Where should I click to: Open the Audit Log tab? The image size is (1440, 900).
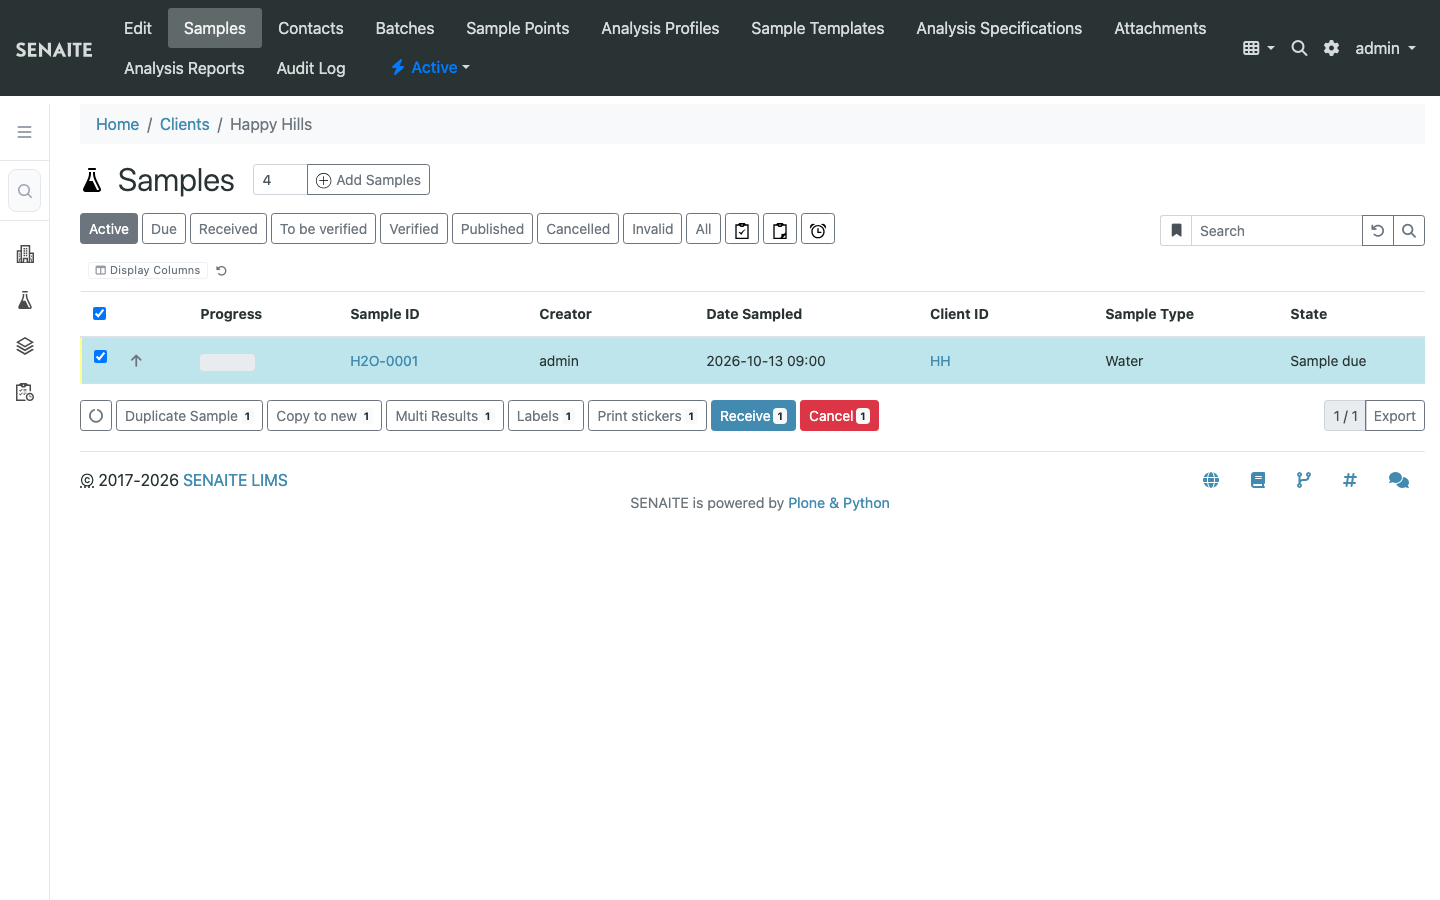point(311,68)
